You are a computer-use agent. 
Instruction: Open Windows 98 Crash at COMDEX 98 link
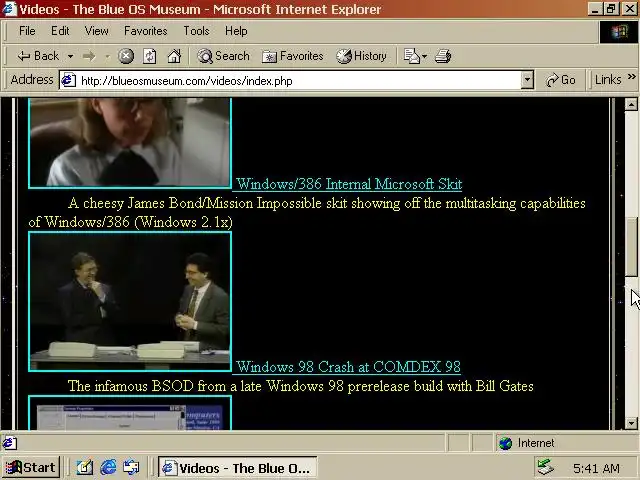(348, 367)
